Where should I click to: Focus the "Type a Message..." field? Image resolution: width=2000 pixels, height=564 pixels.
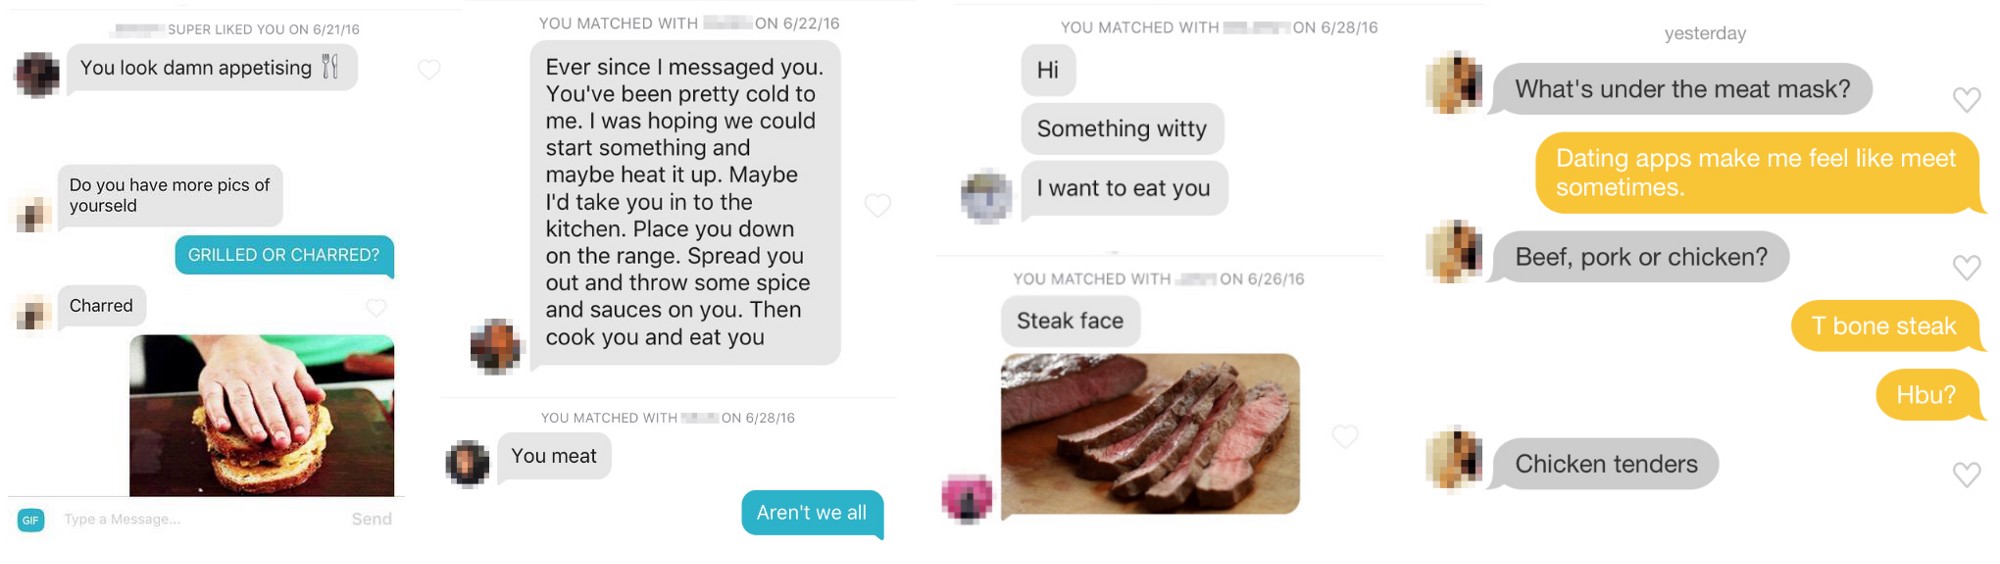200,519
